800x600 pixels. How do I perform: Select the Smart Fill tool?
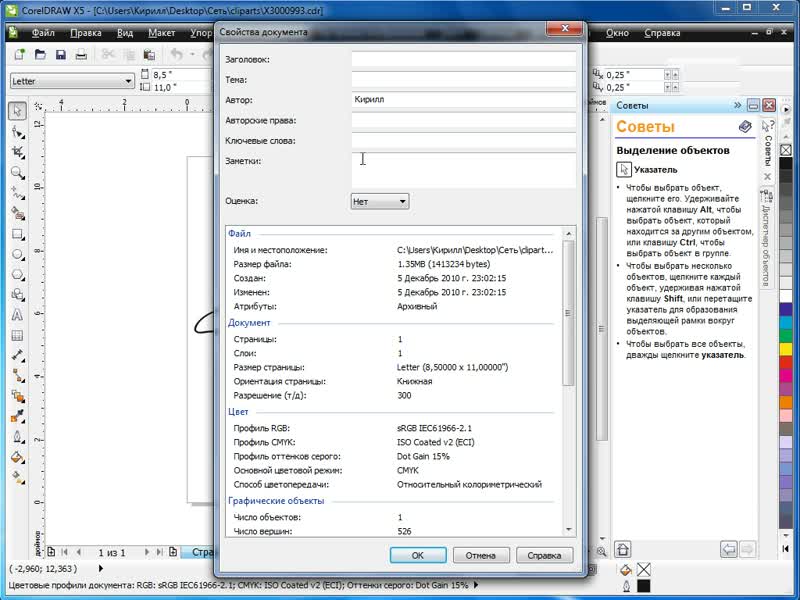[17, 213]
